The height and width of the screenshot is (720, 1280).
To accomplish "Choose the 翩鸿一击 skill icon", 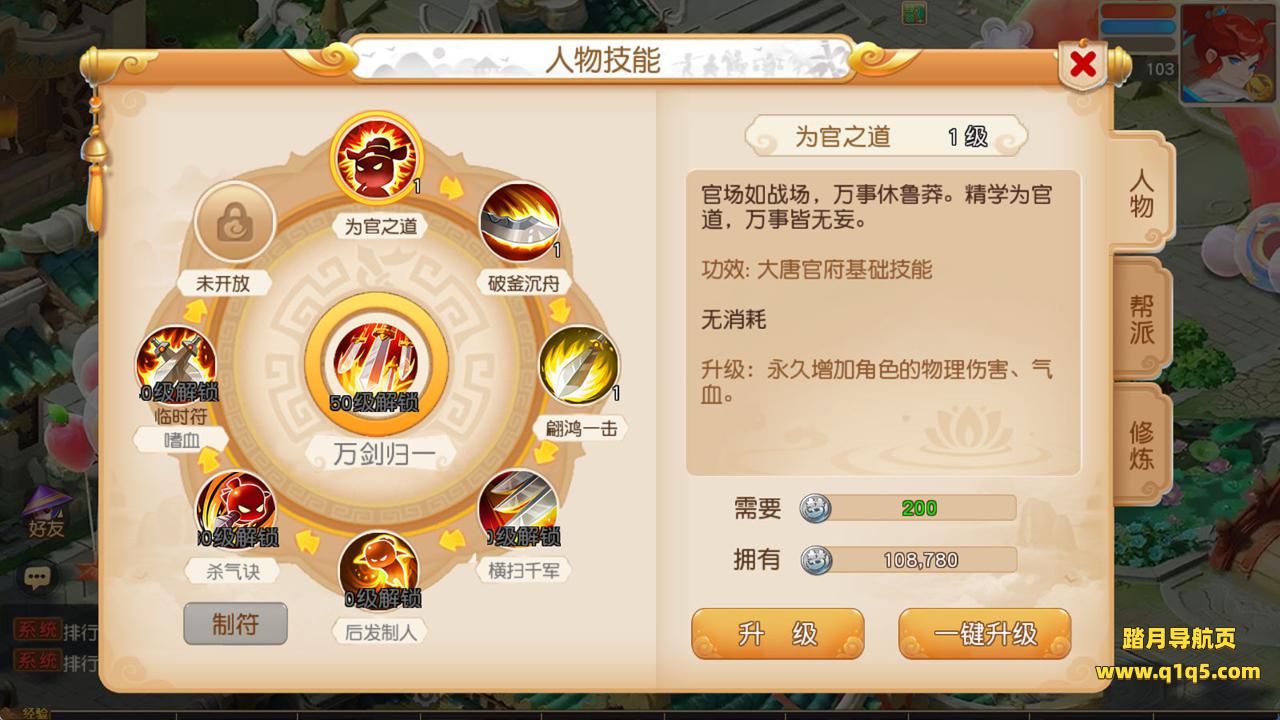I will pos(580,366).
